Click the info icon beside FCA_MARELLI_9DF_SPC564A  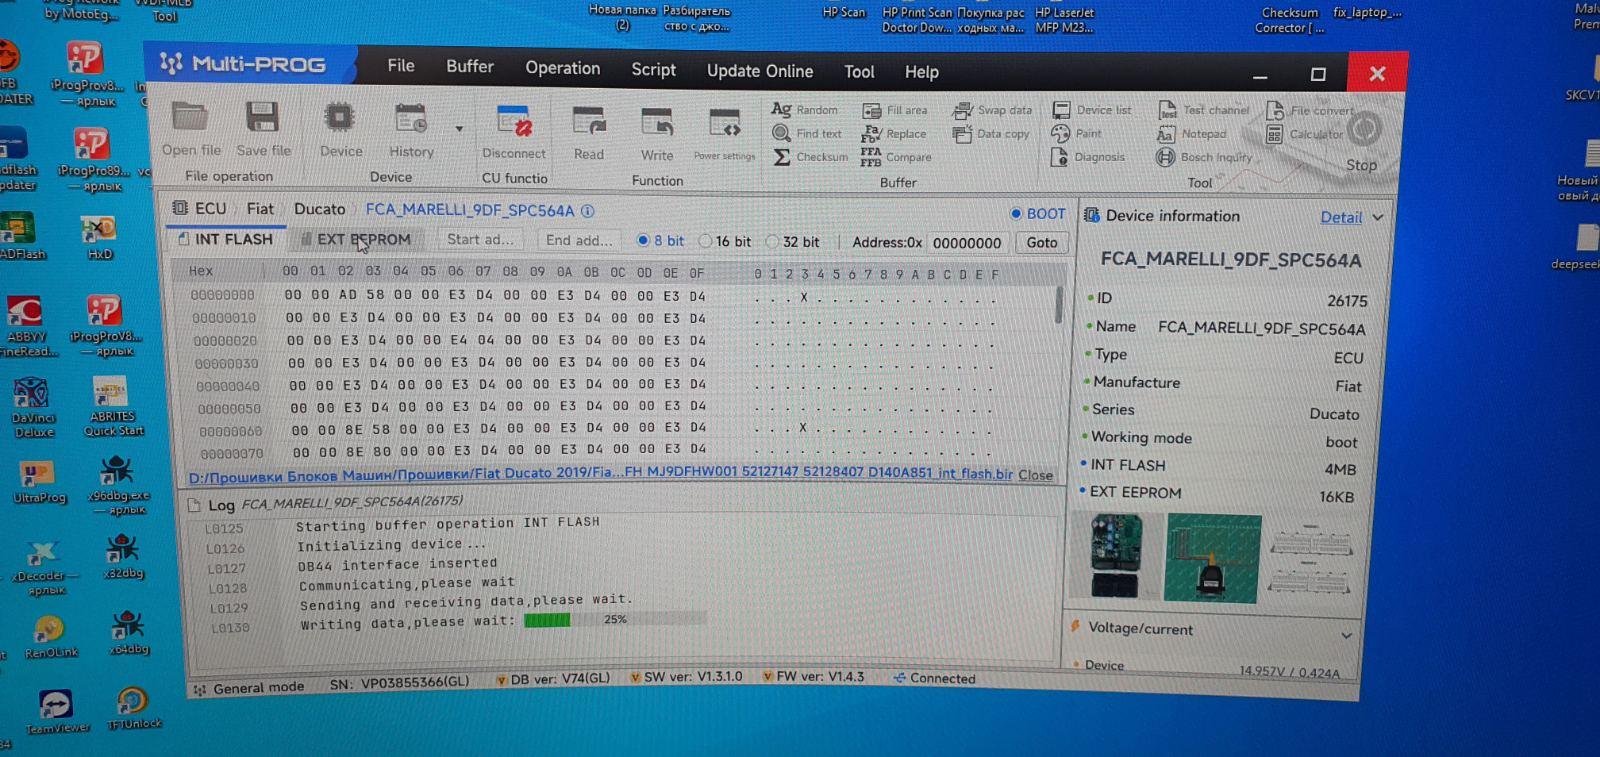587,211
